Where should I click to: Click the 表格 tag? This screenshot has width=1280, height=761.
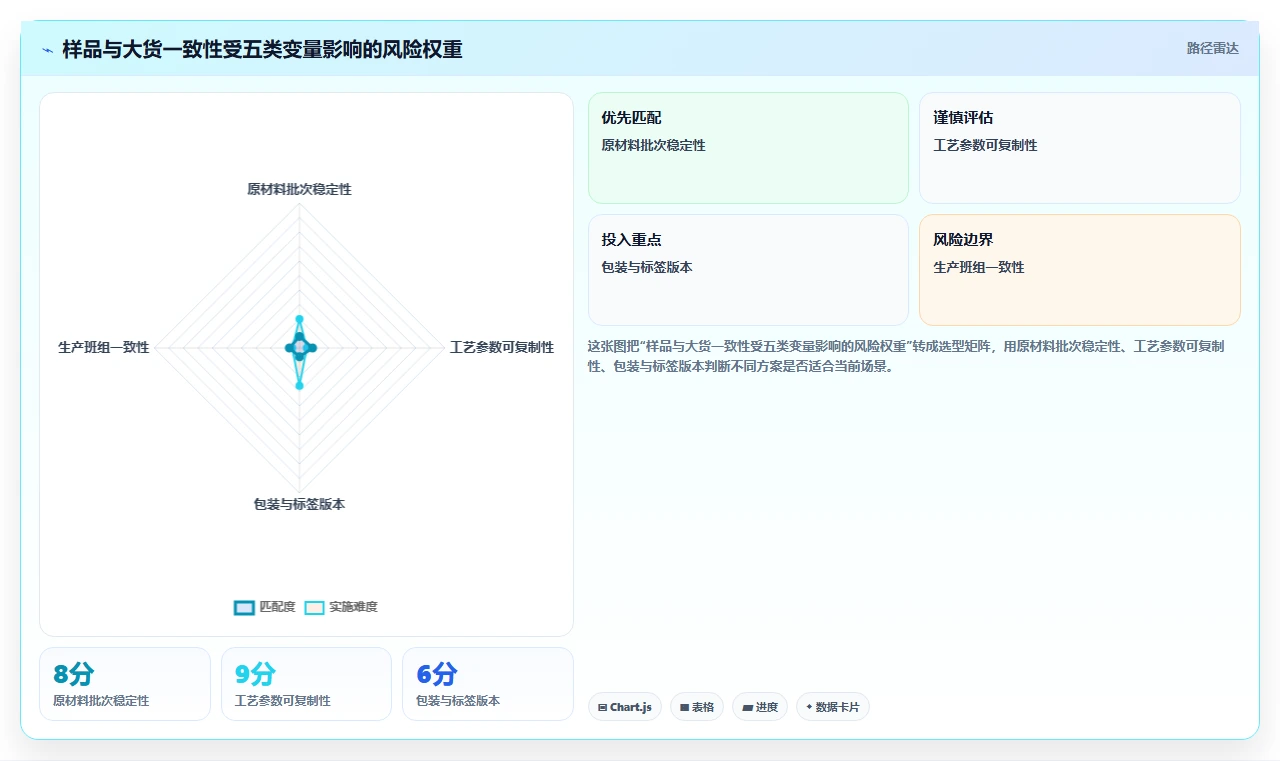(x=697, y=707)
